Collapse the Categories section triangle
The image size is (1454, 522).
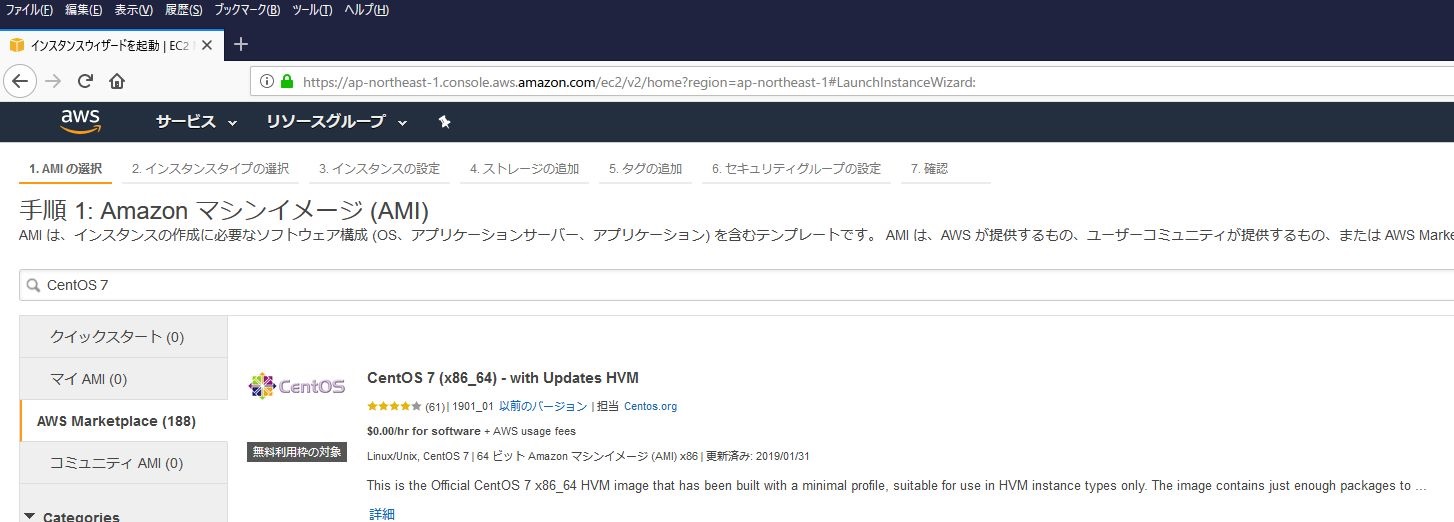pos(29,516)
